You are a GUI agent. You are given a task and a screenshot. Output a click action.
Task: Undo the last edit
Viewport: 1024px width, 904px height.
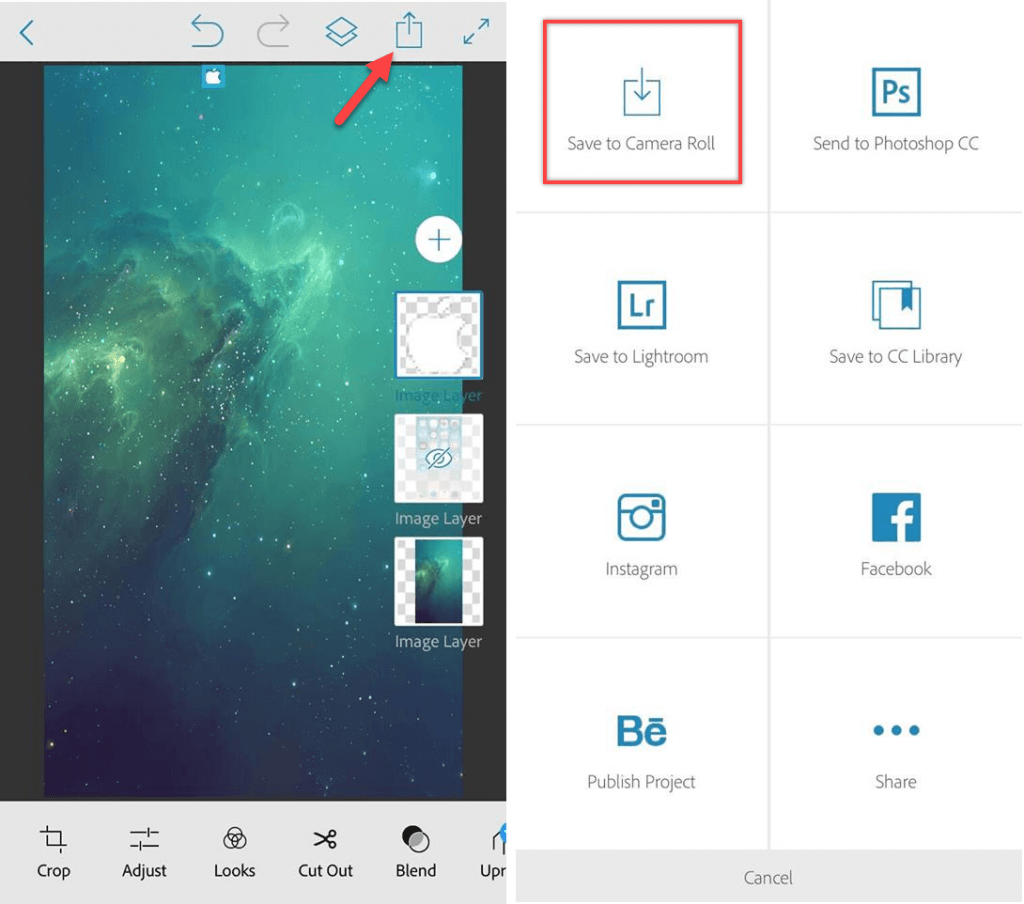tap(207, 32)
